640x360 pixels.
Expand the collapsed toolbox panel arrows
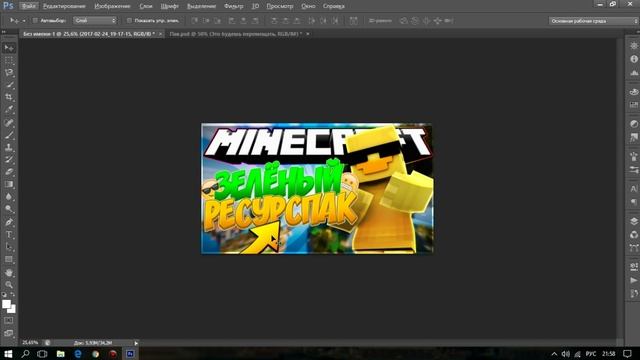pyautogui.click(x=4, y=31)
